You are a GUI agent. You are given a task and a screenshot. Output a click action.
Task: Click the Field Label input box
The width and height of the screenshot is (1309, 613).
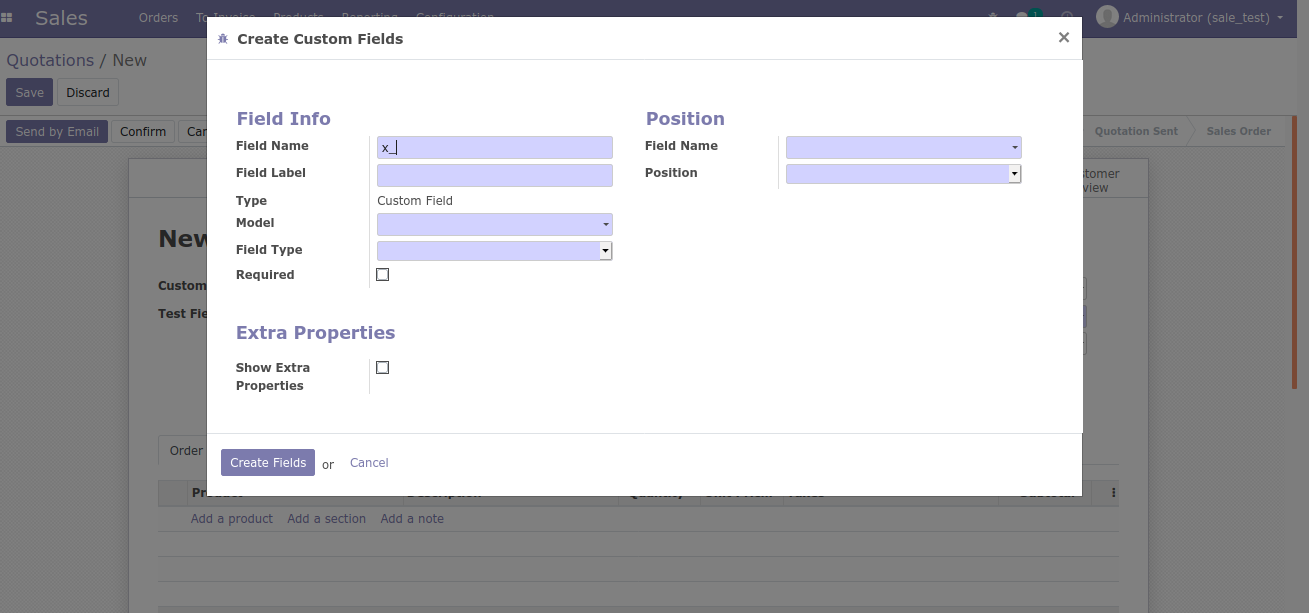495,175
